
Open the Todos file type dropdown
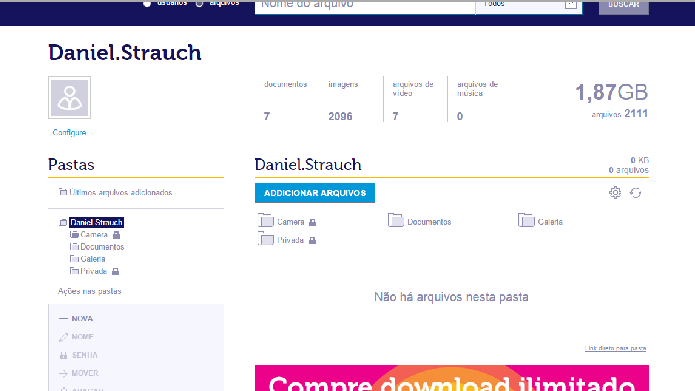[x=529, y=6]
